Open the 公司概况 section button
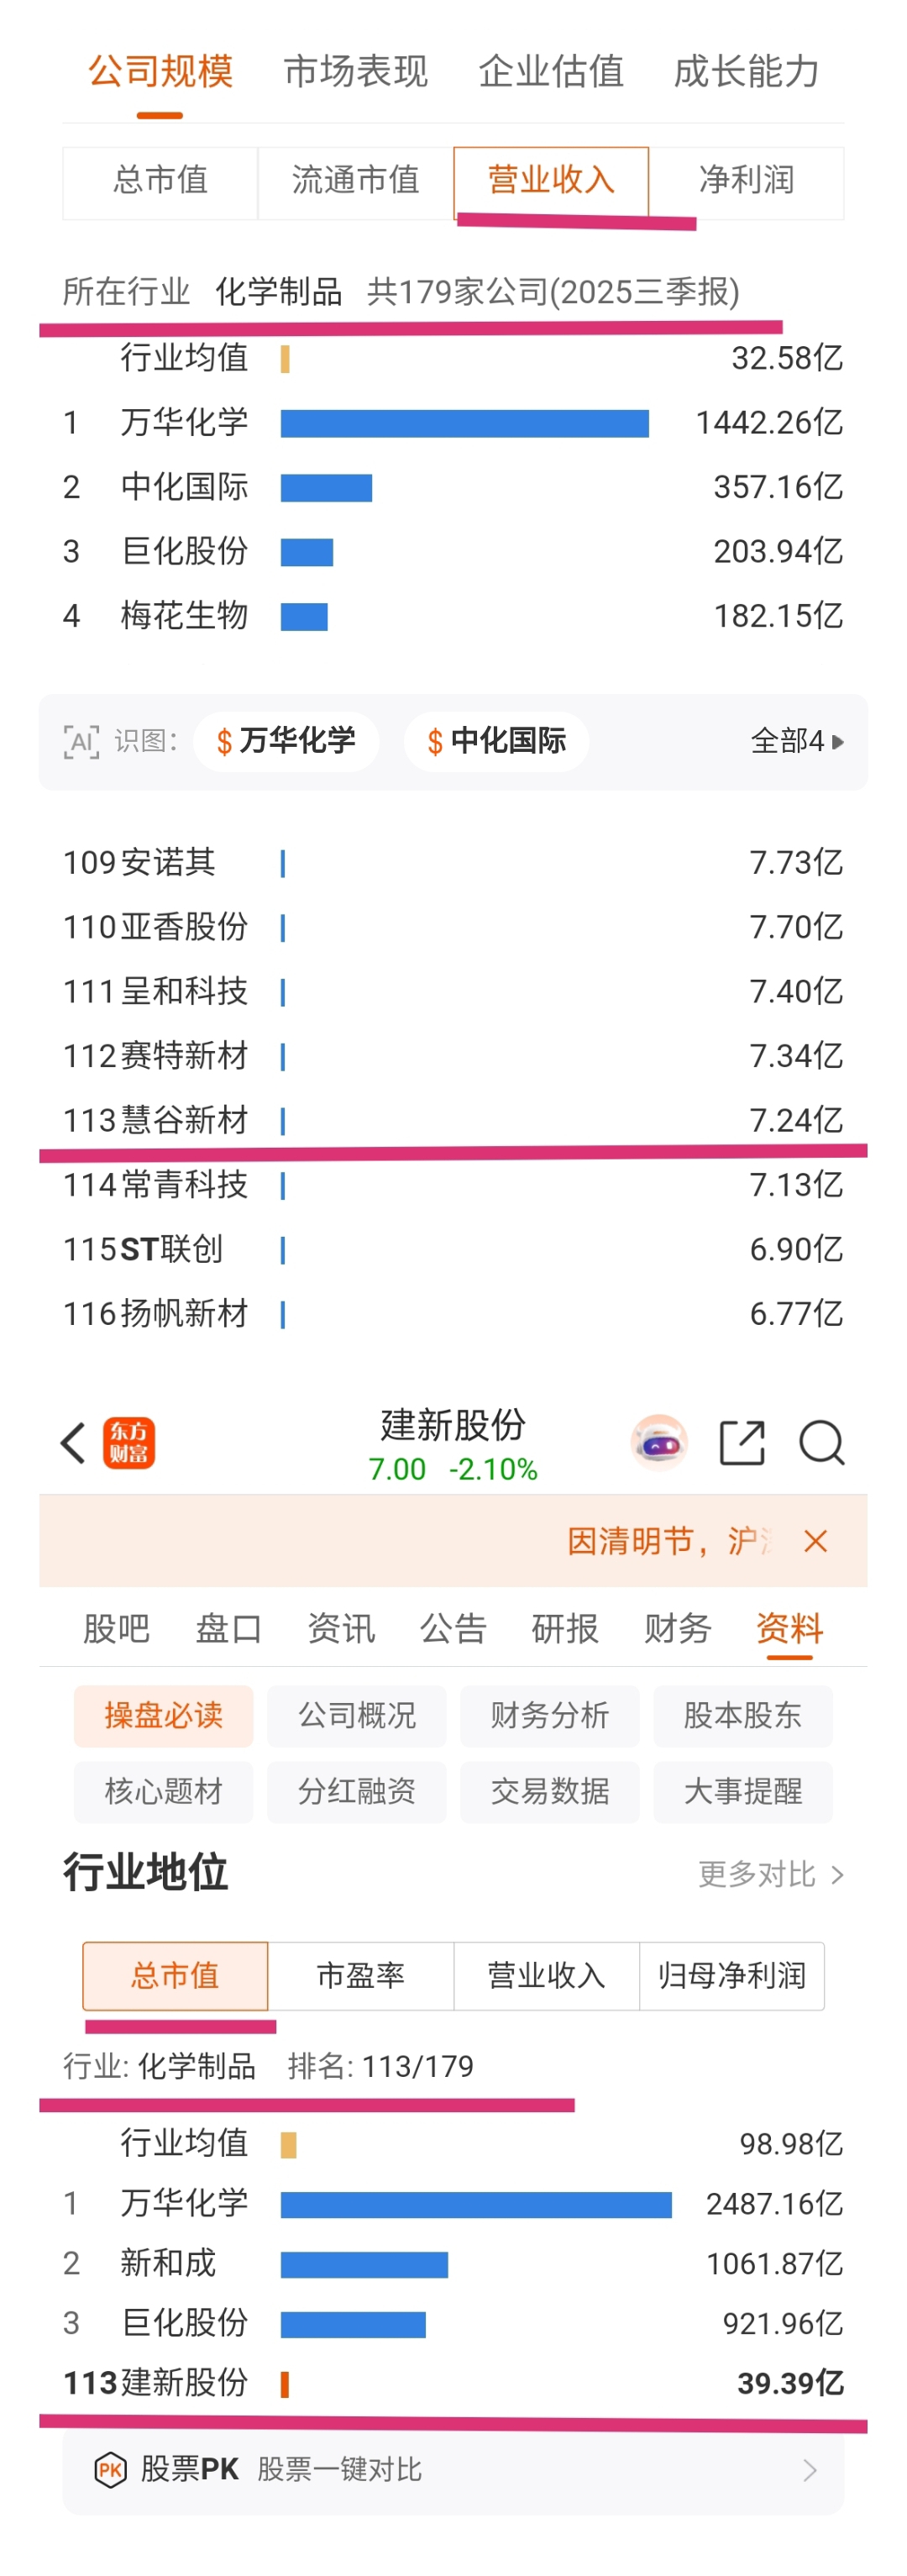 point(357,1715)
